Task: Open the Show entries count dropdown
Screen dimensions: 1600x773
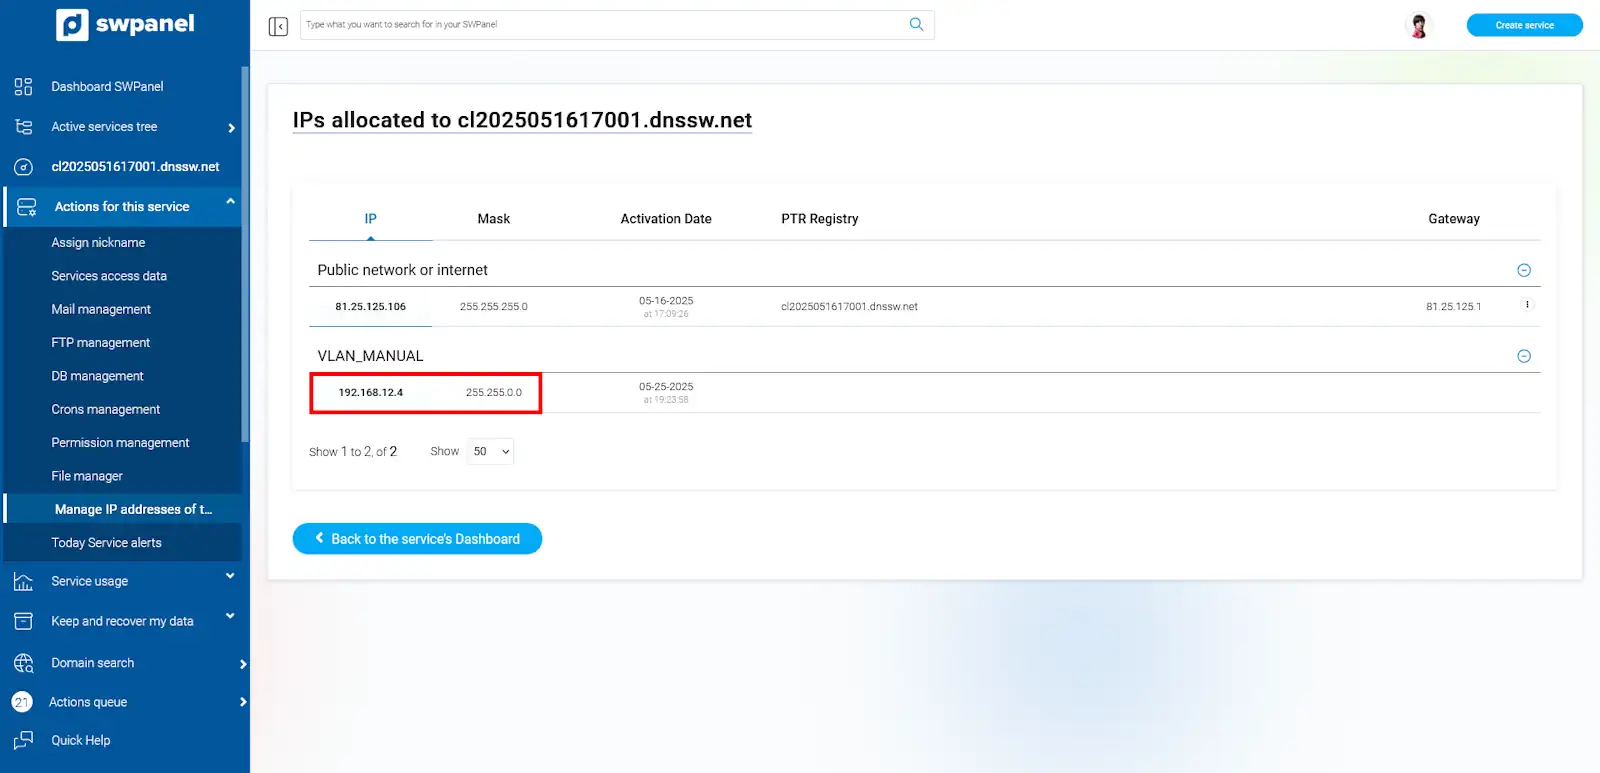Action: pyautogui.click(x=490, y=452)
